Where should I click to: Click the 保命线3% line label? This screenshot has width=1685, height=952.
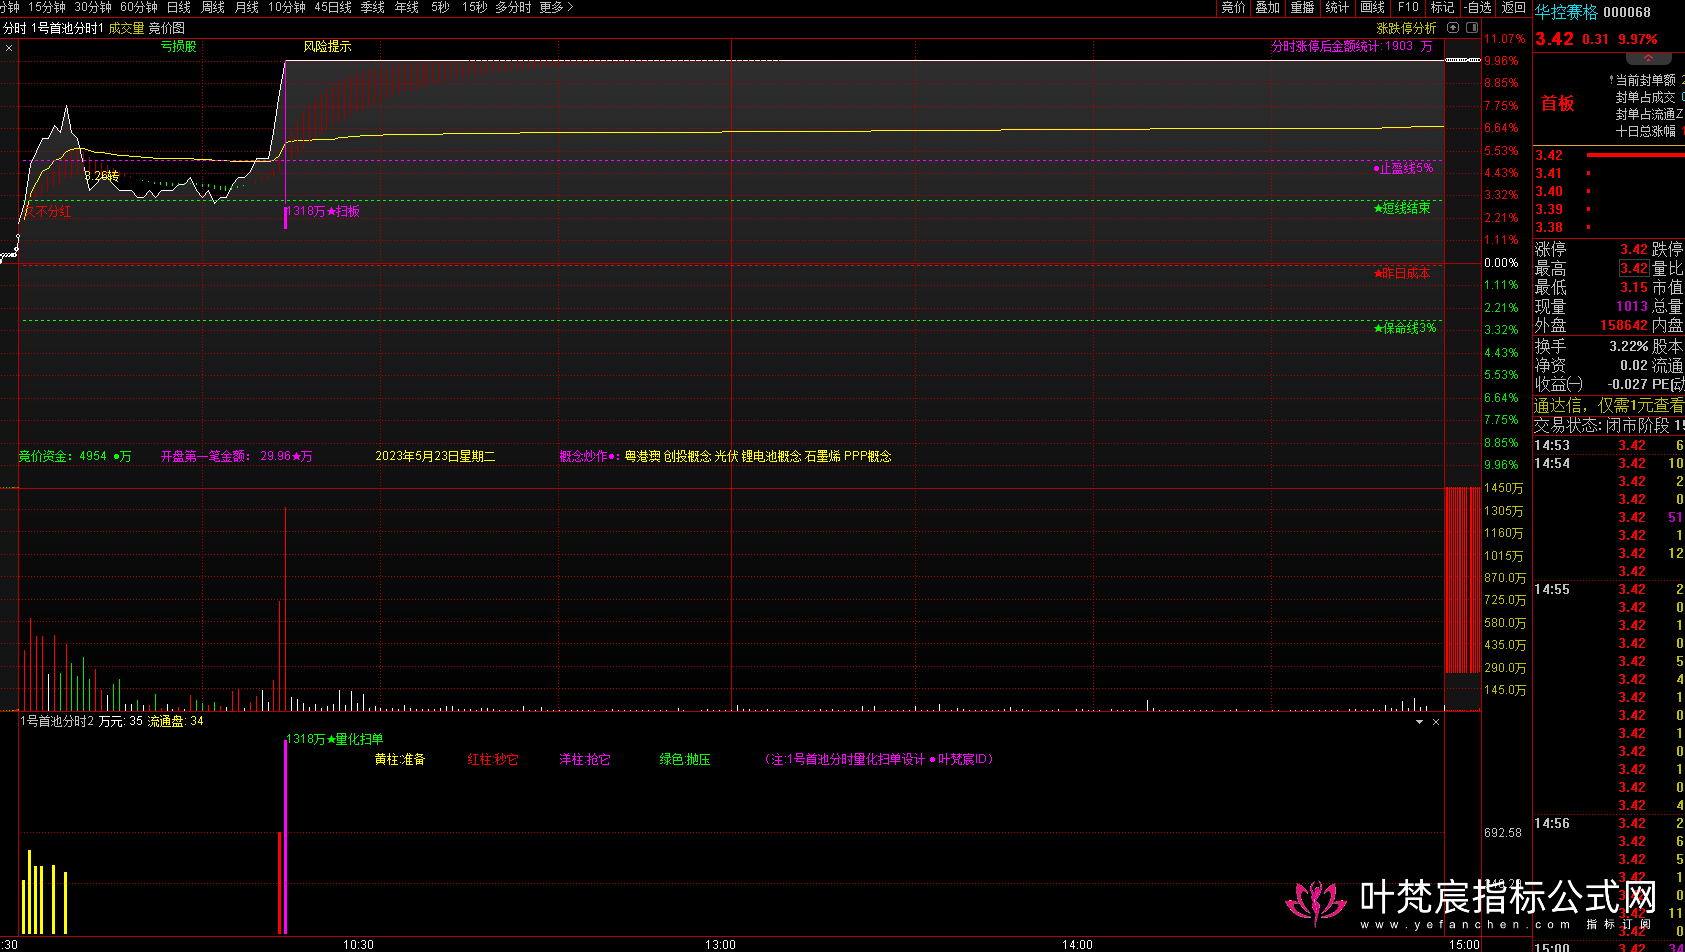pos(1405,328)
